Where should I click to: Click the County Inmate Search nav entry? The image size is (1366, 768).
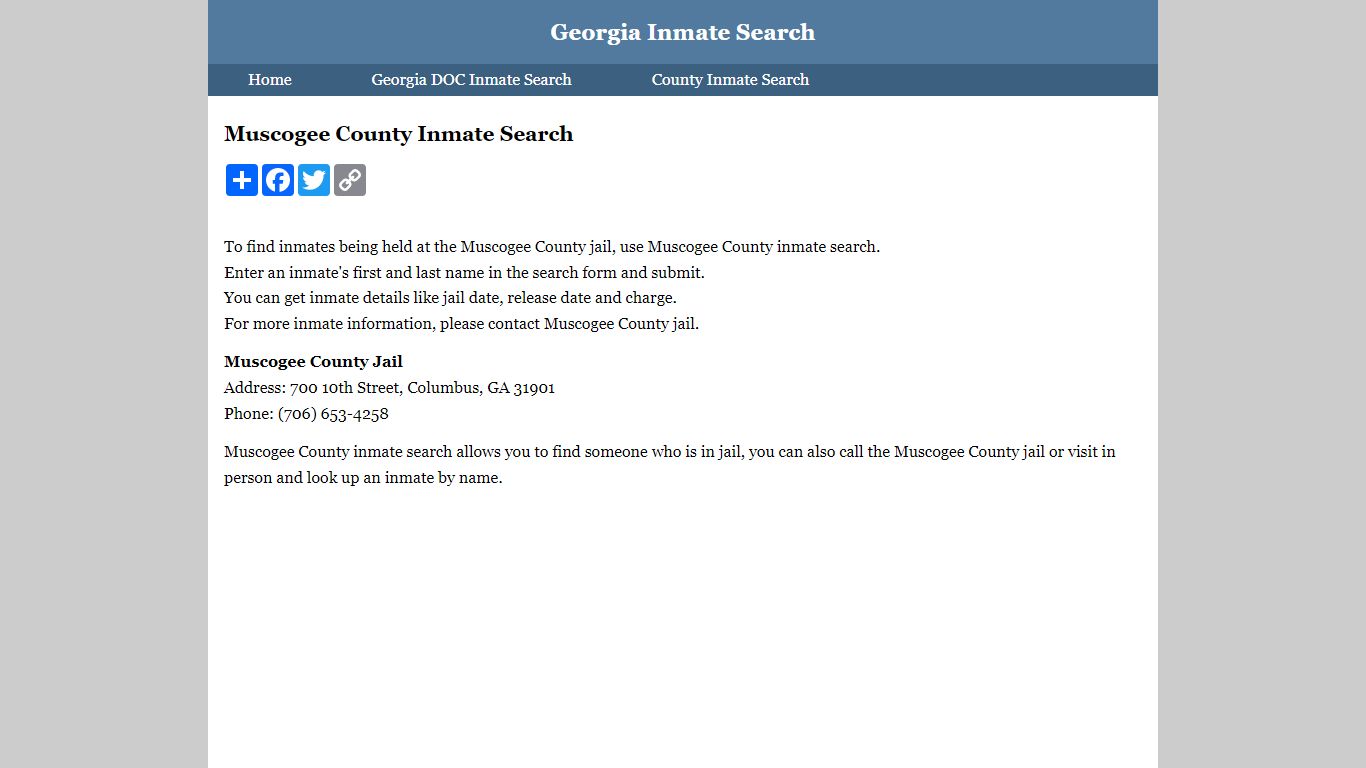pyautogui.click(x=730, y=79)
